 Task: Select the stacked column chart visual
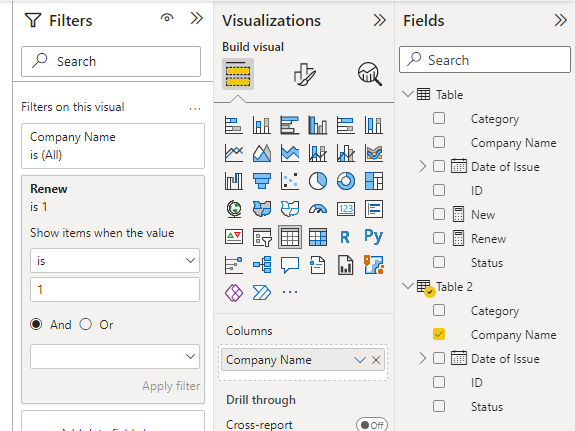[x=262, y=125]
